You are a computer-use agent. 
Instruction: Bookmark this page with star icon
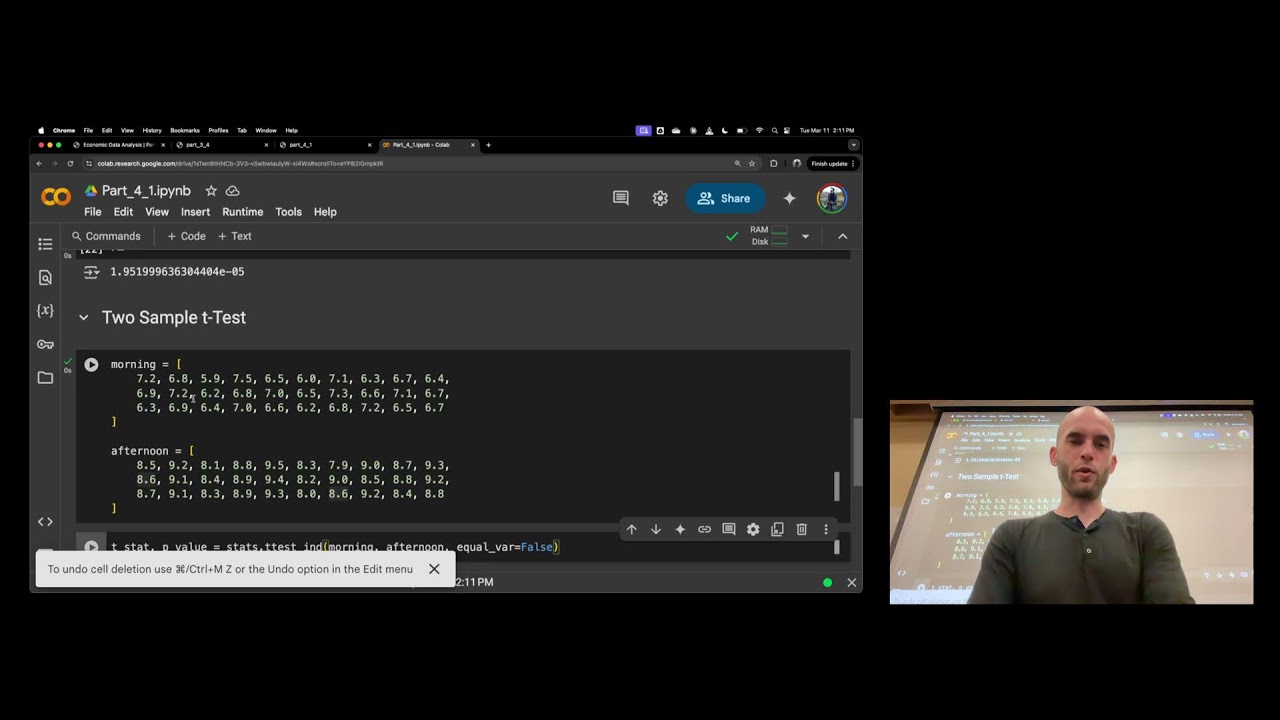coord(752,163)
